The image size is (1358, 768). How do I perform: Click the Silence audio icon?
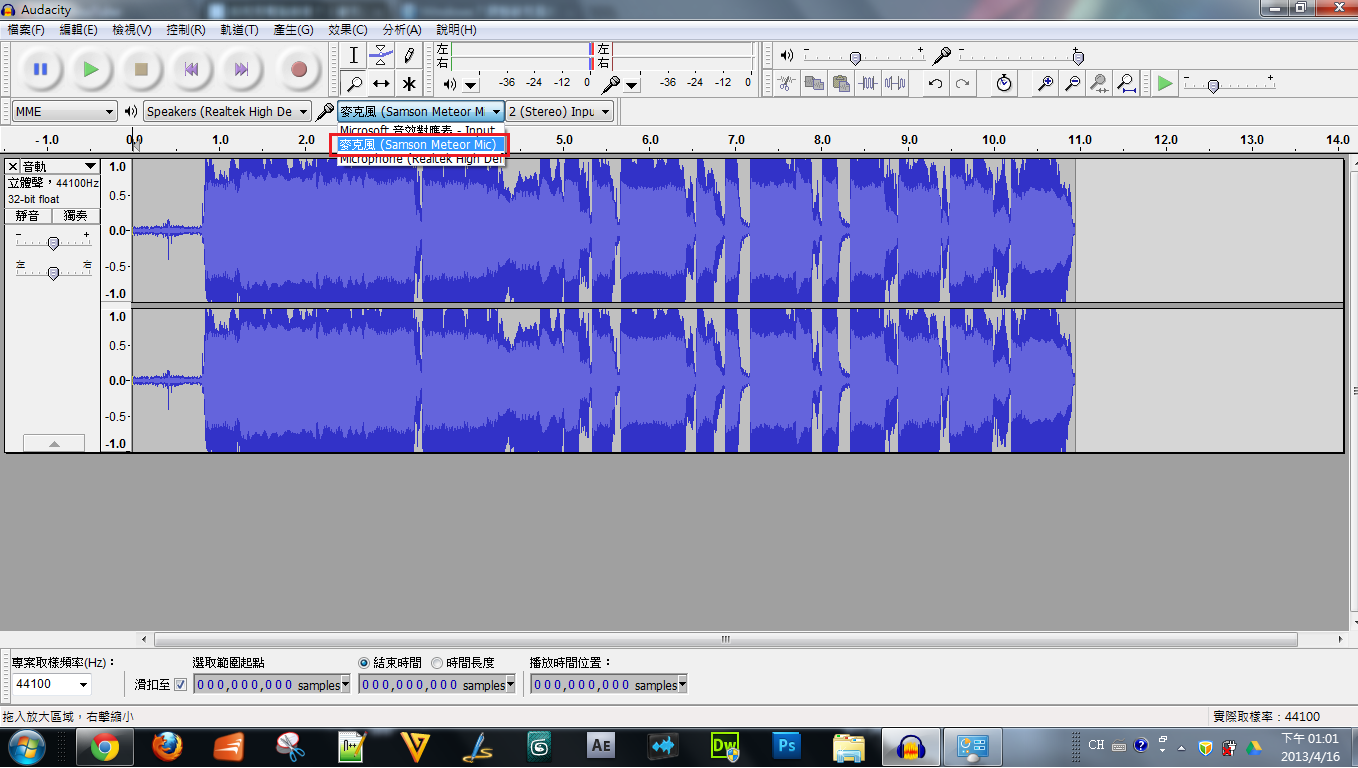tap(895, 84)
